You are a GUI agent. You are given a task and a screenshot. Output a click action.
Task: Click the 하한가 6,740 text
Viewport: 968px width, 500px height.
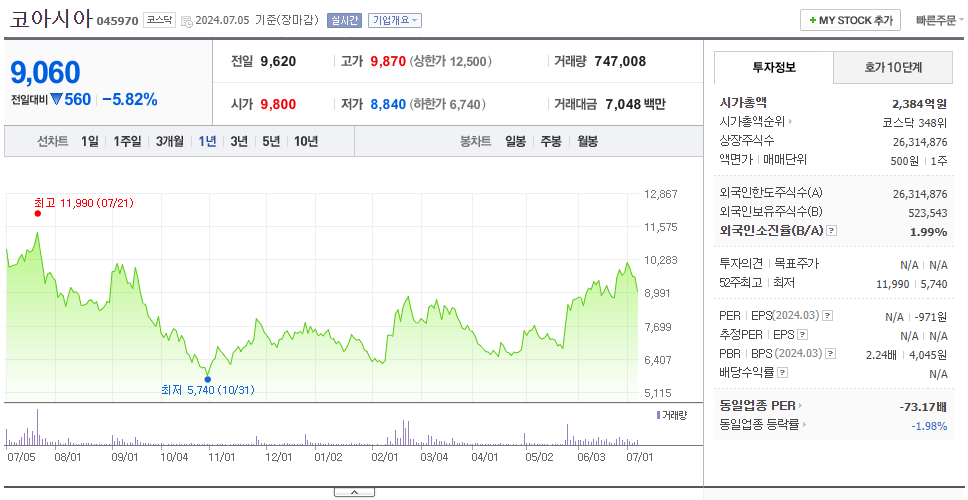point(448,104)
